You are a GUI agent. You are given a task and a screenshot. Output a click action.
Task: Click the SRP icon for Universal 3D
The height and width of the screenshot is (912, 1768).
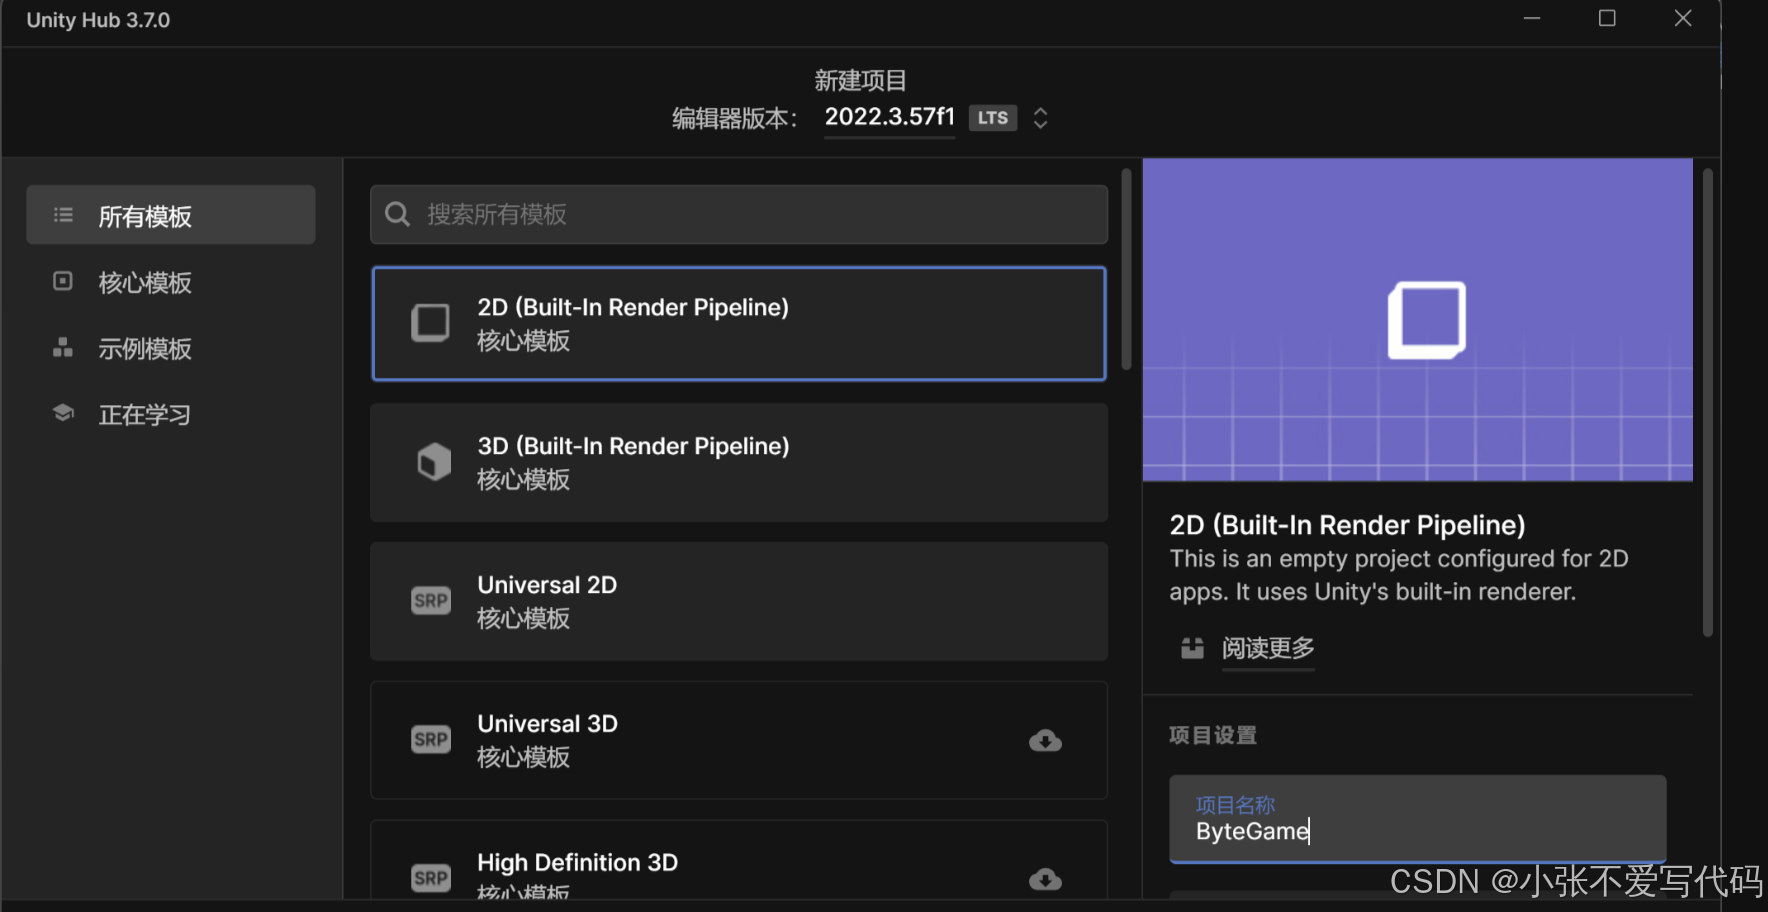(431, 740)
